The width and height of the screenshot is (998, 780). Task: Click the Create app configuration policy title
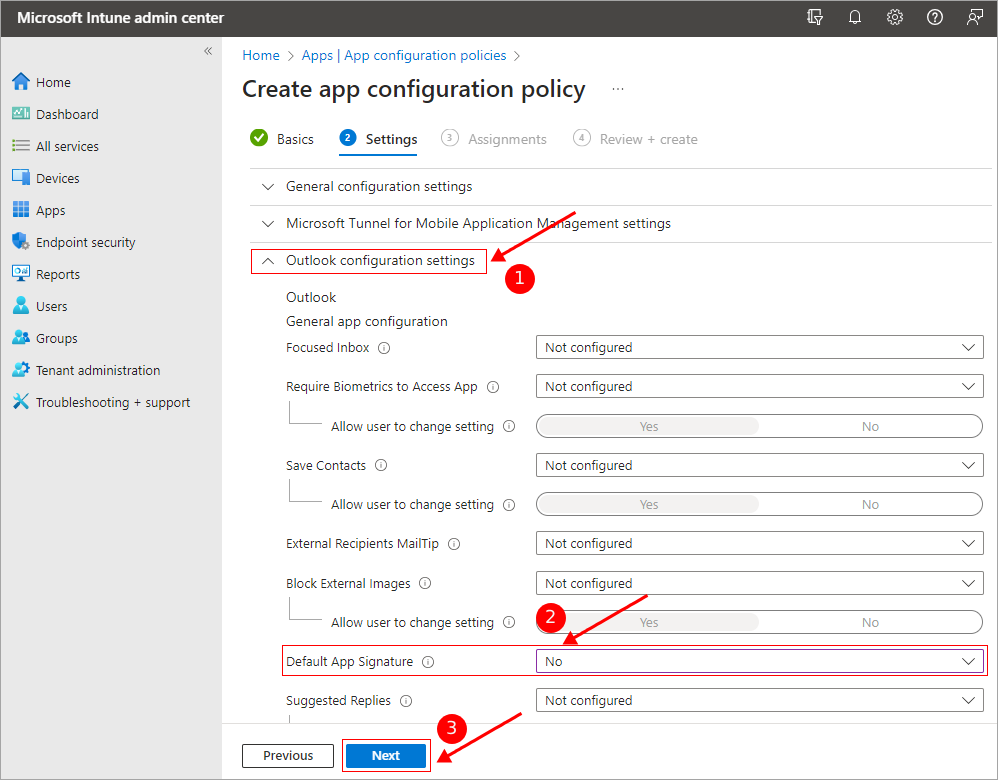(x=414, y=89)
